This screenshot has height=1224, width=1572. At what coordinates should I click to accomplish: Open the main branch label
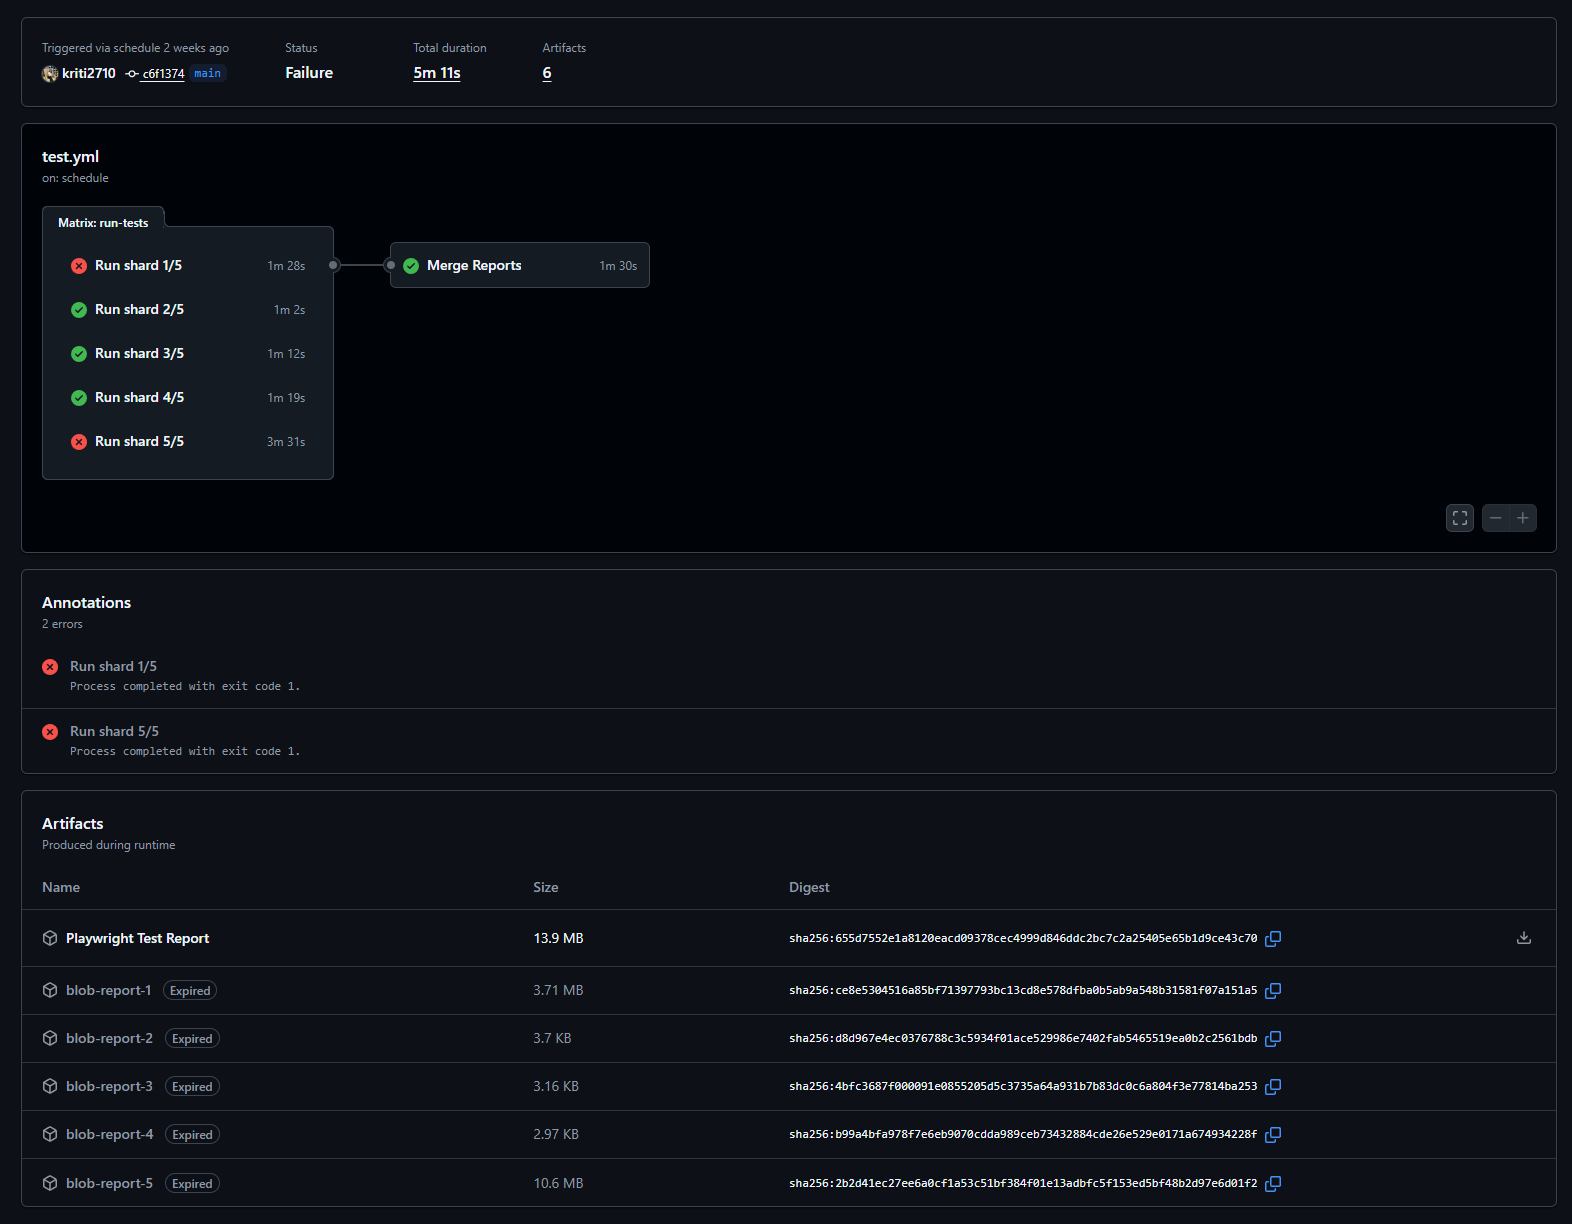click(x=208, y=74)
